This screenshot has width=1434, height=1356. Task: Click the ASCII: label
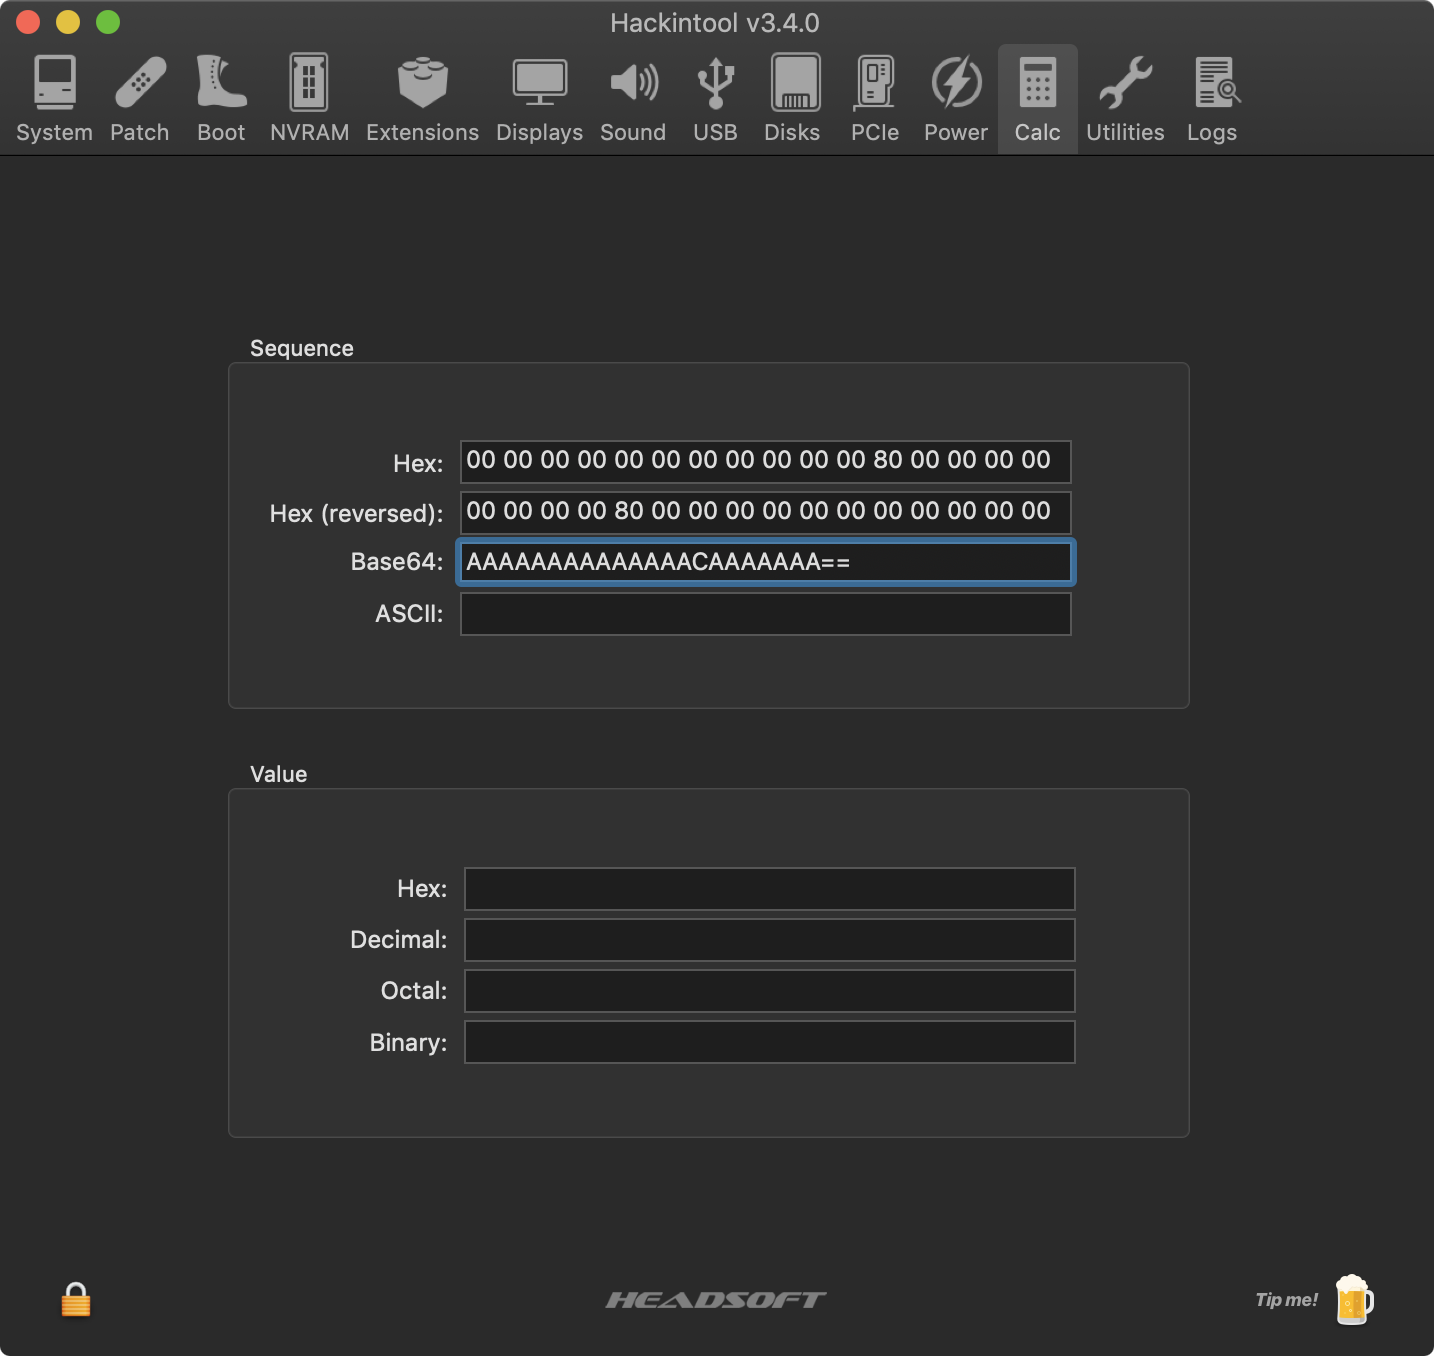click(409, 614)
